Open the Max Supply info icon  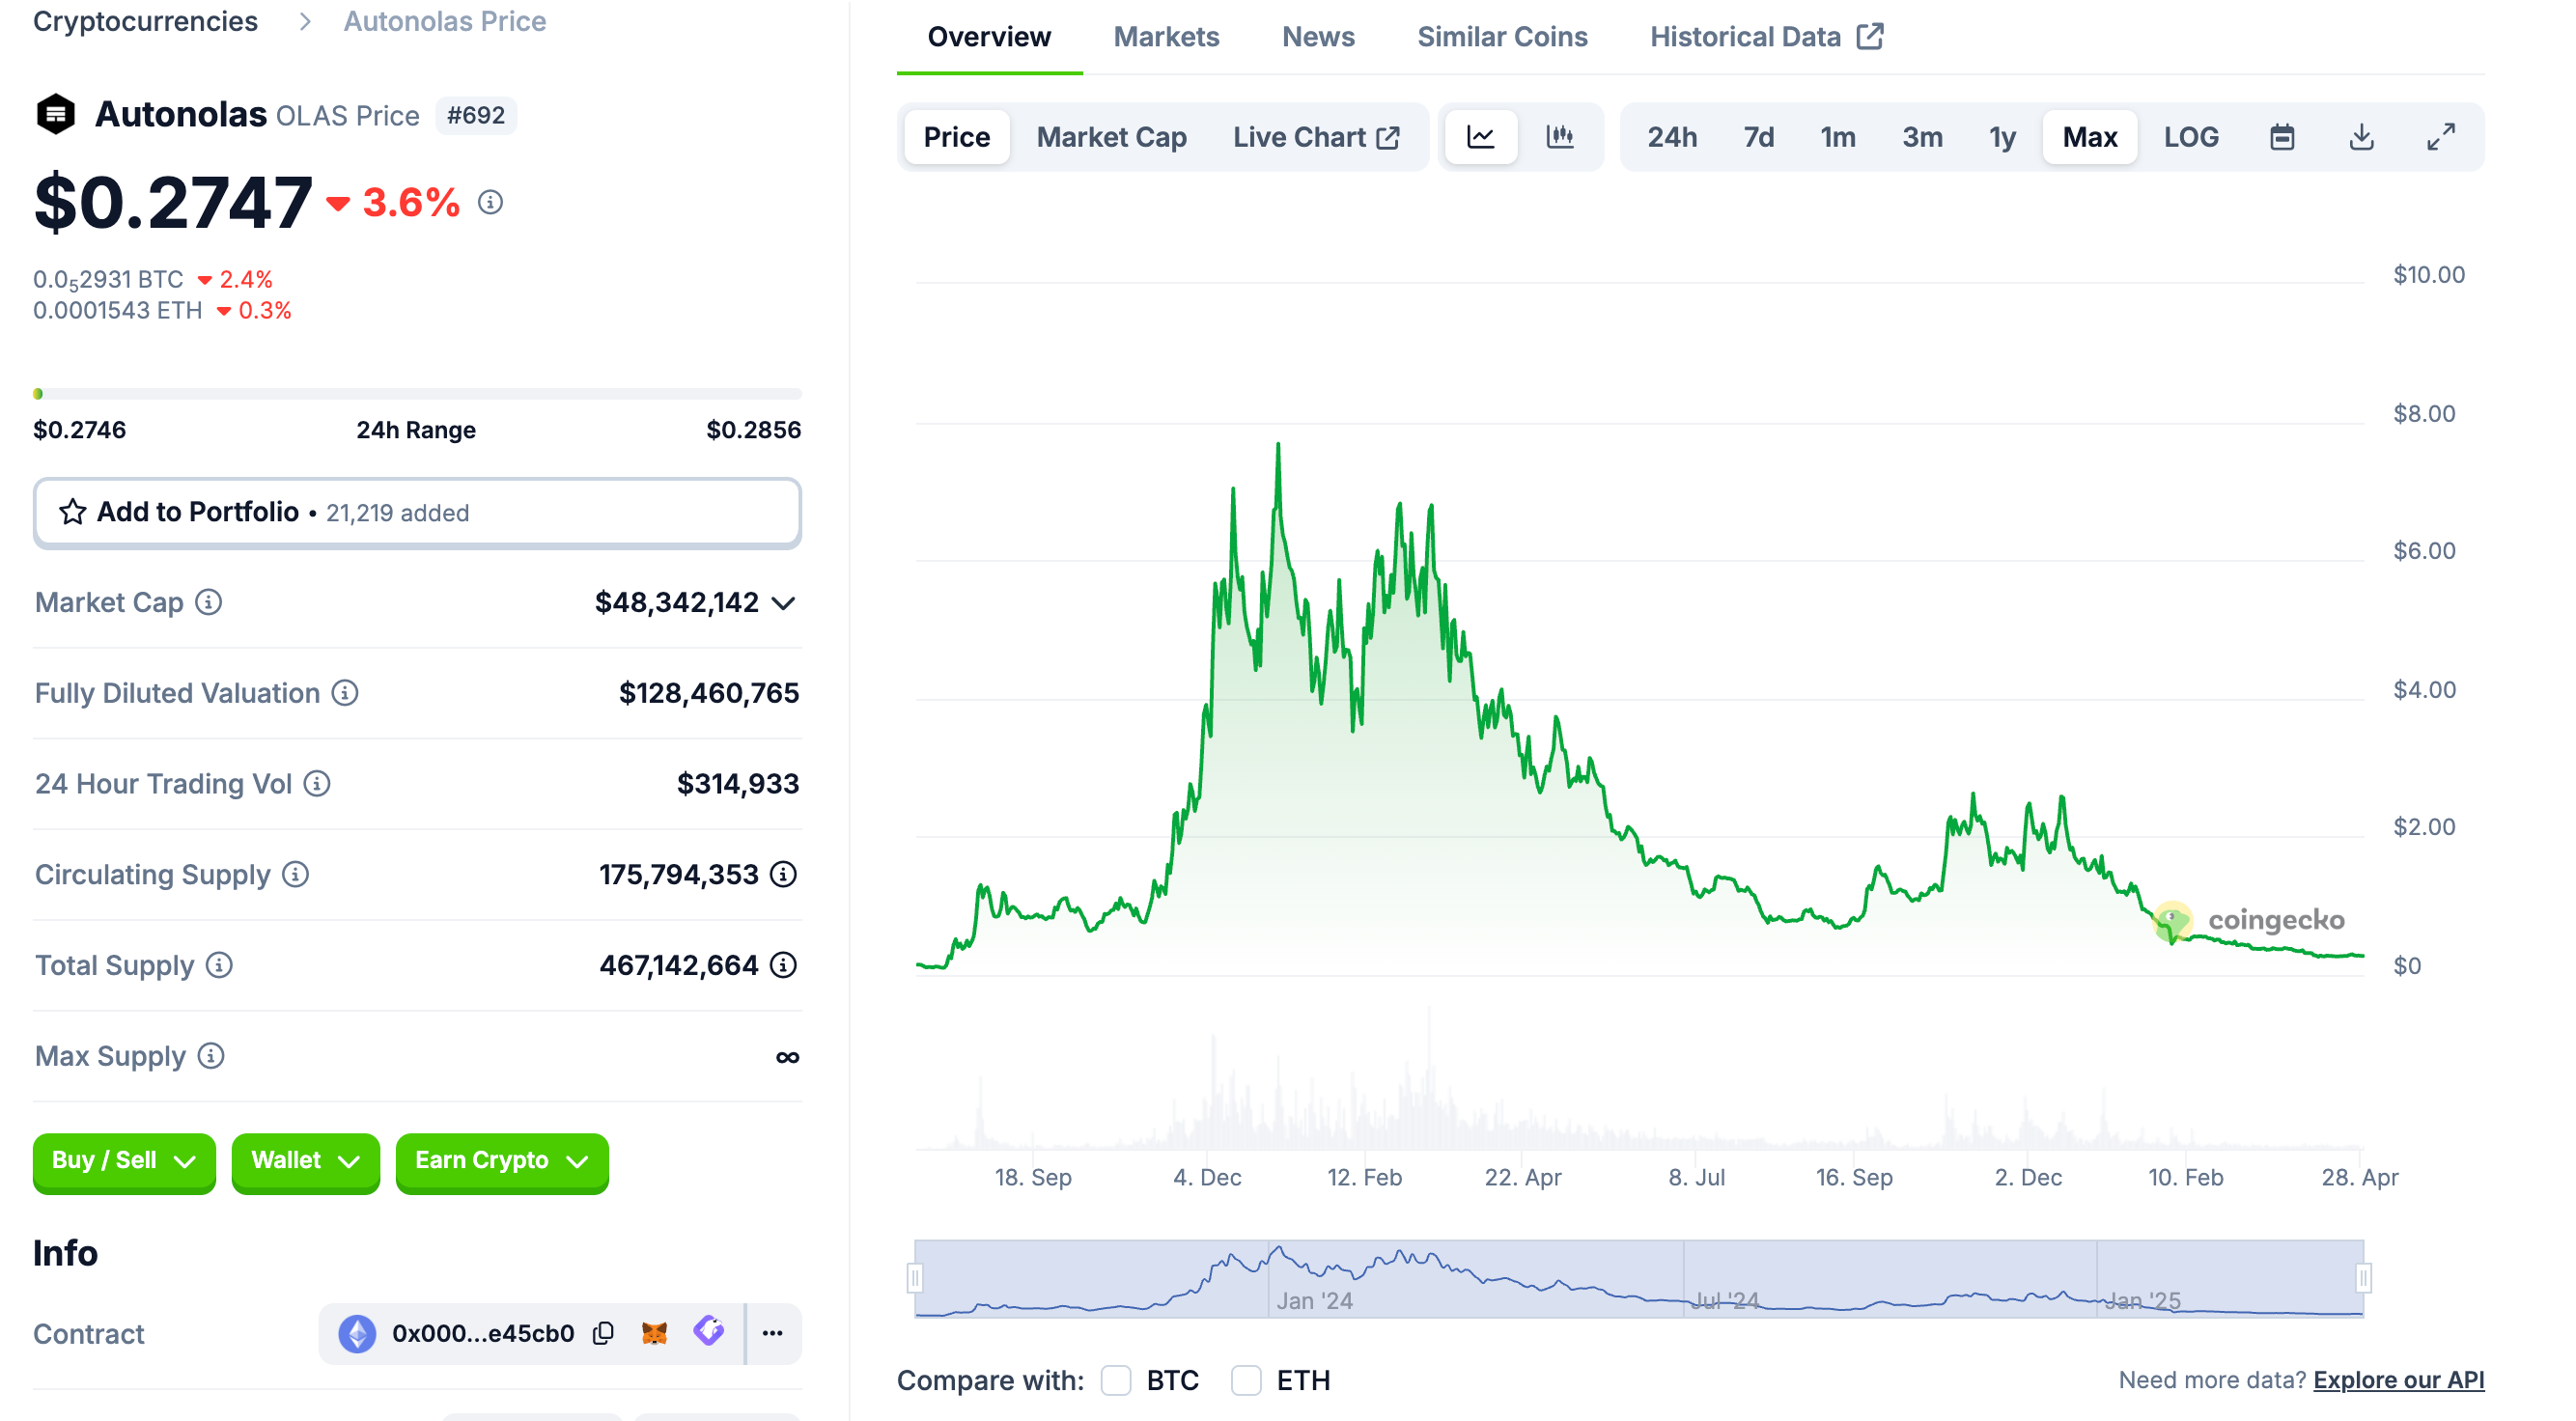coord(211,1057)
